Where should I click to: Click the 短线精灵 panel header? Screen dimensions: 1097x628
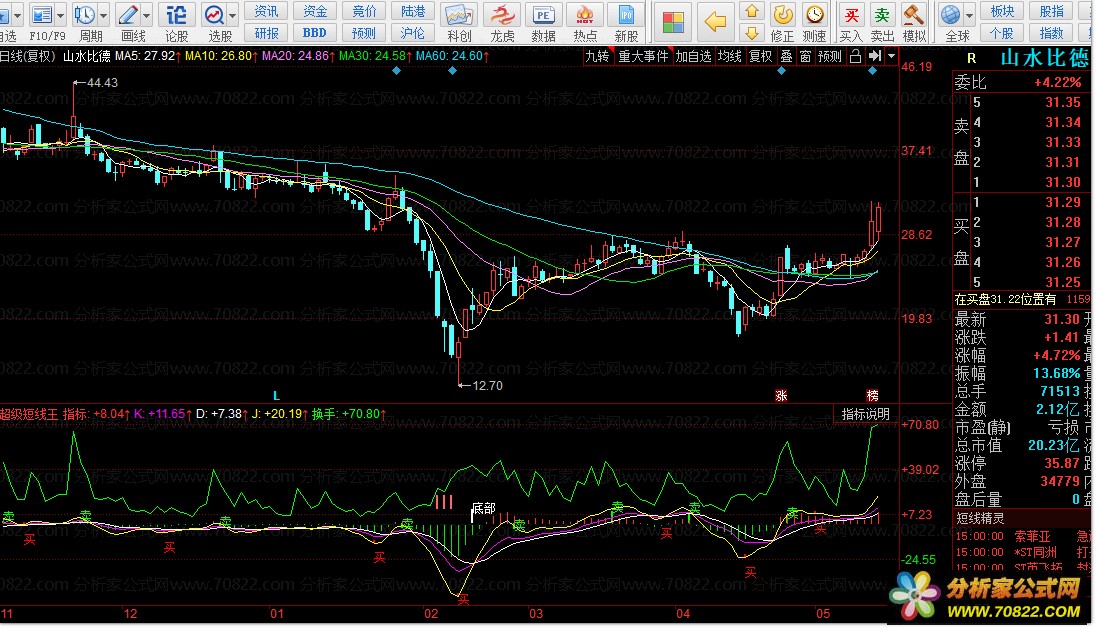point(980,518)
